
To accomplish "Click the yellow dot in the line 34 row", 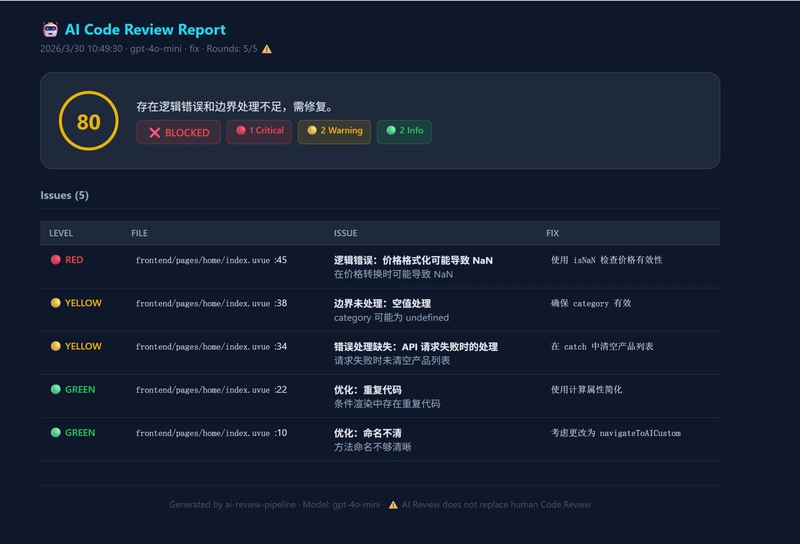I will coord(56,346).
